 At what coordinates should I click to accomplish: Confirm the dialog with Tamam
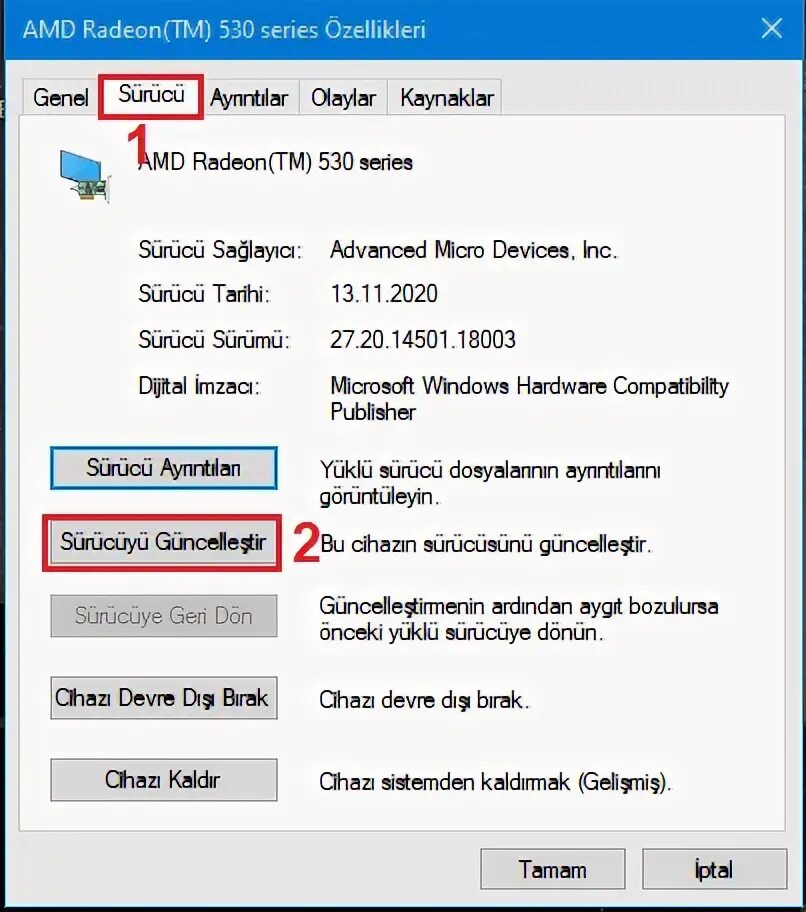coord(552,870)
